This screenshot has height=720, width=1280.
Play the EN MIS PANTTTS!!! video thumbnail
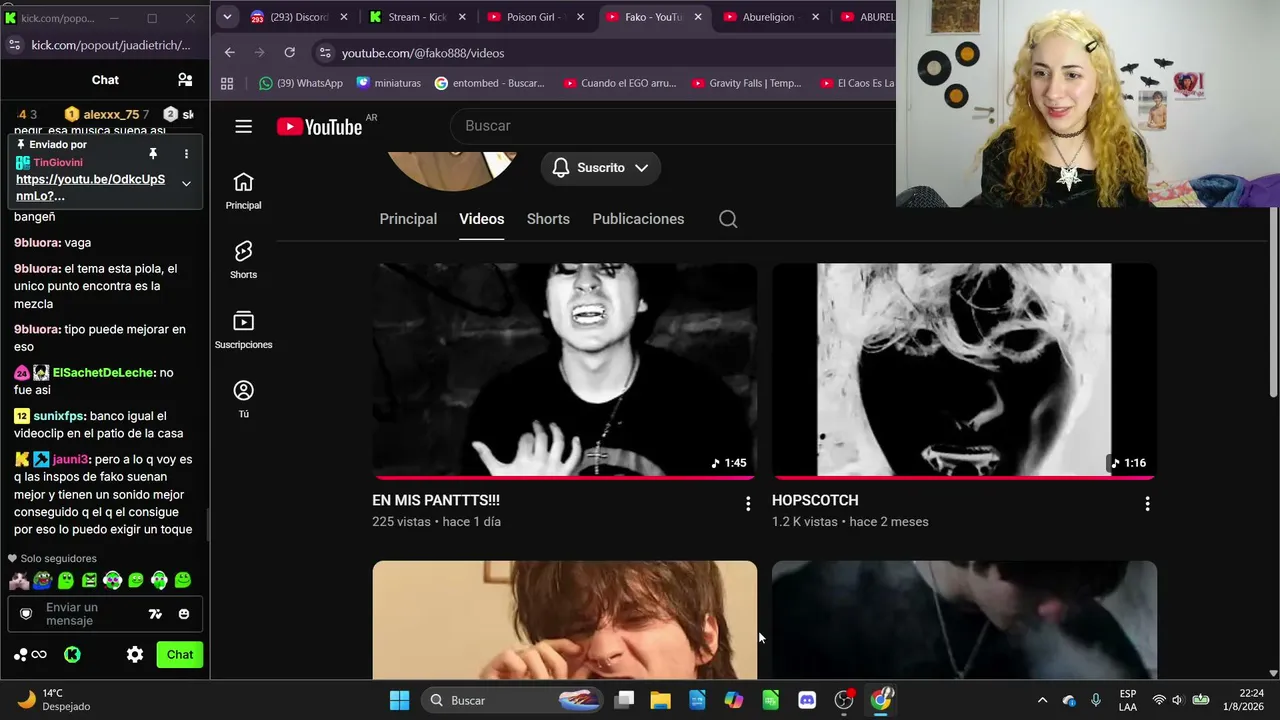tap(565, 371)
